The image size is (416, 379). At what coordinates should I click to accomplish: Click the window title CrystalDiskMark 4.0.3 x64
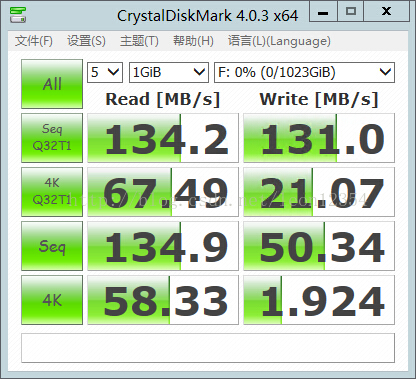click(207, 16)
